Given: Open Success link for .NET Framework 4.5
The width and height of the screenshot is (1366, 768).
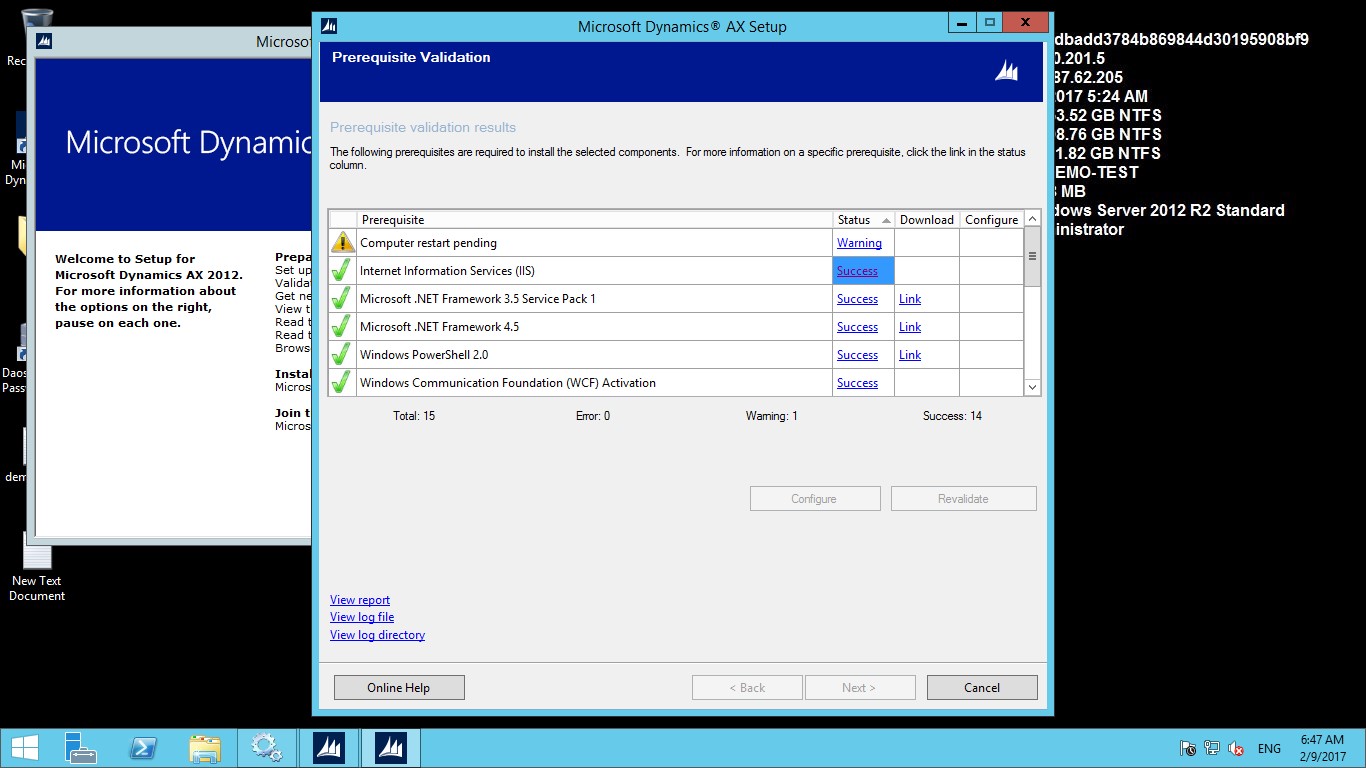Looking at the screenshot, I should coord(857,327).
